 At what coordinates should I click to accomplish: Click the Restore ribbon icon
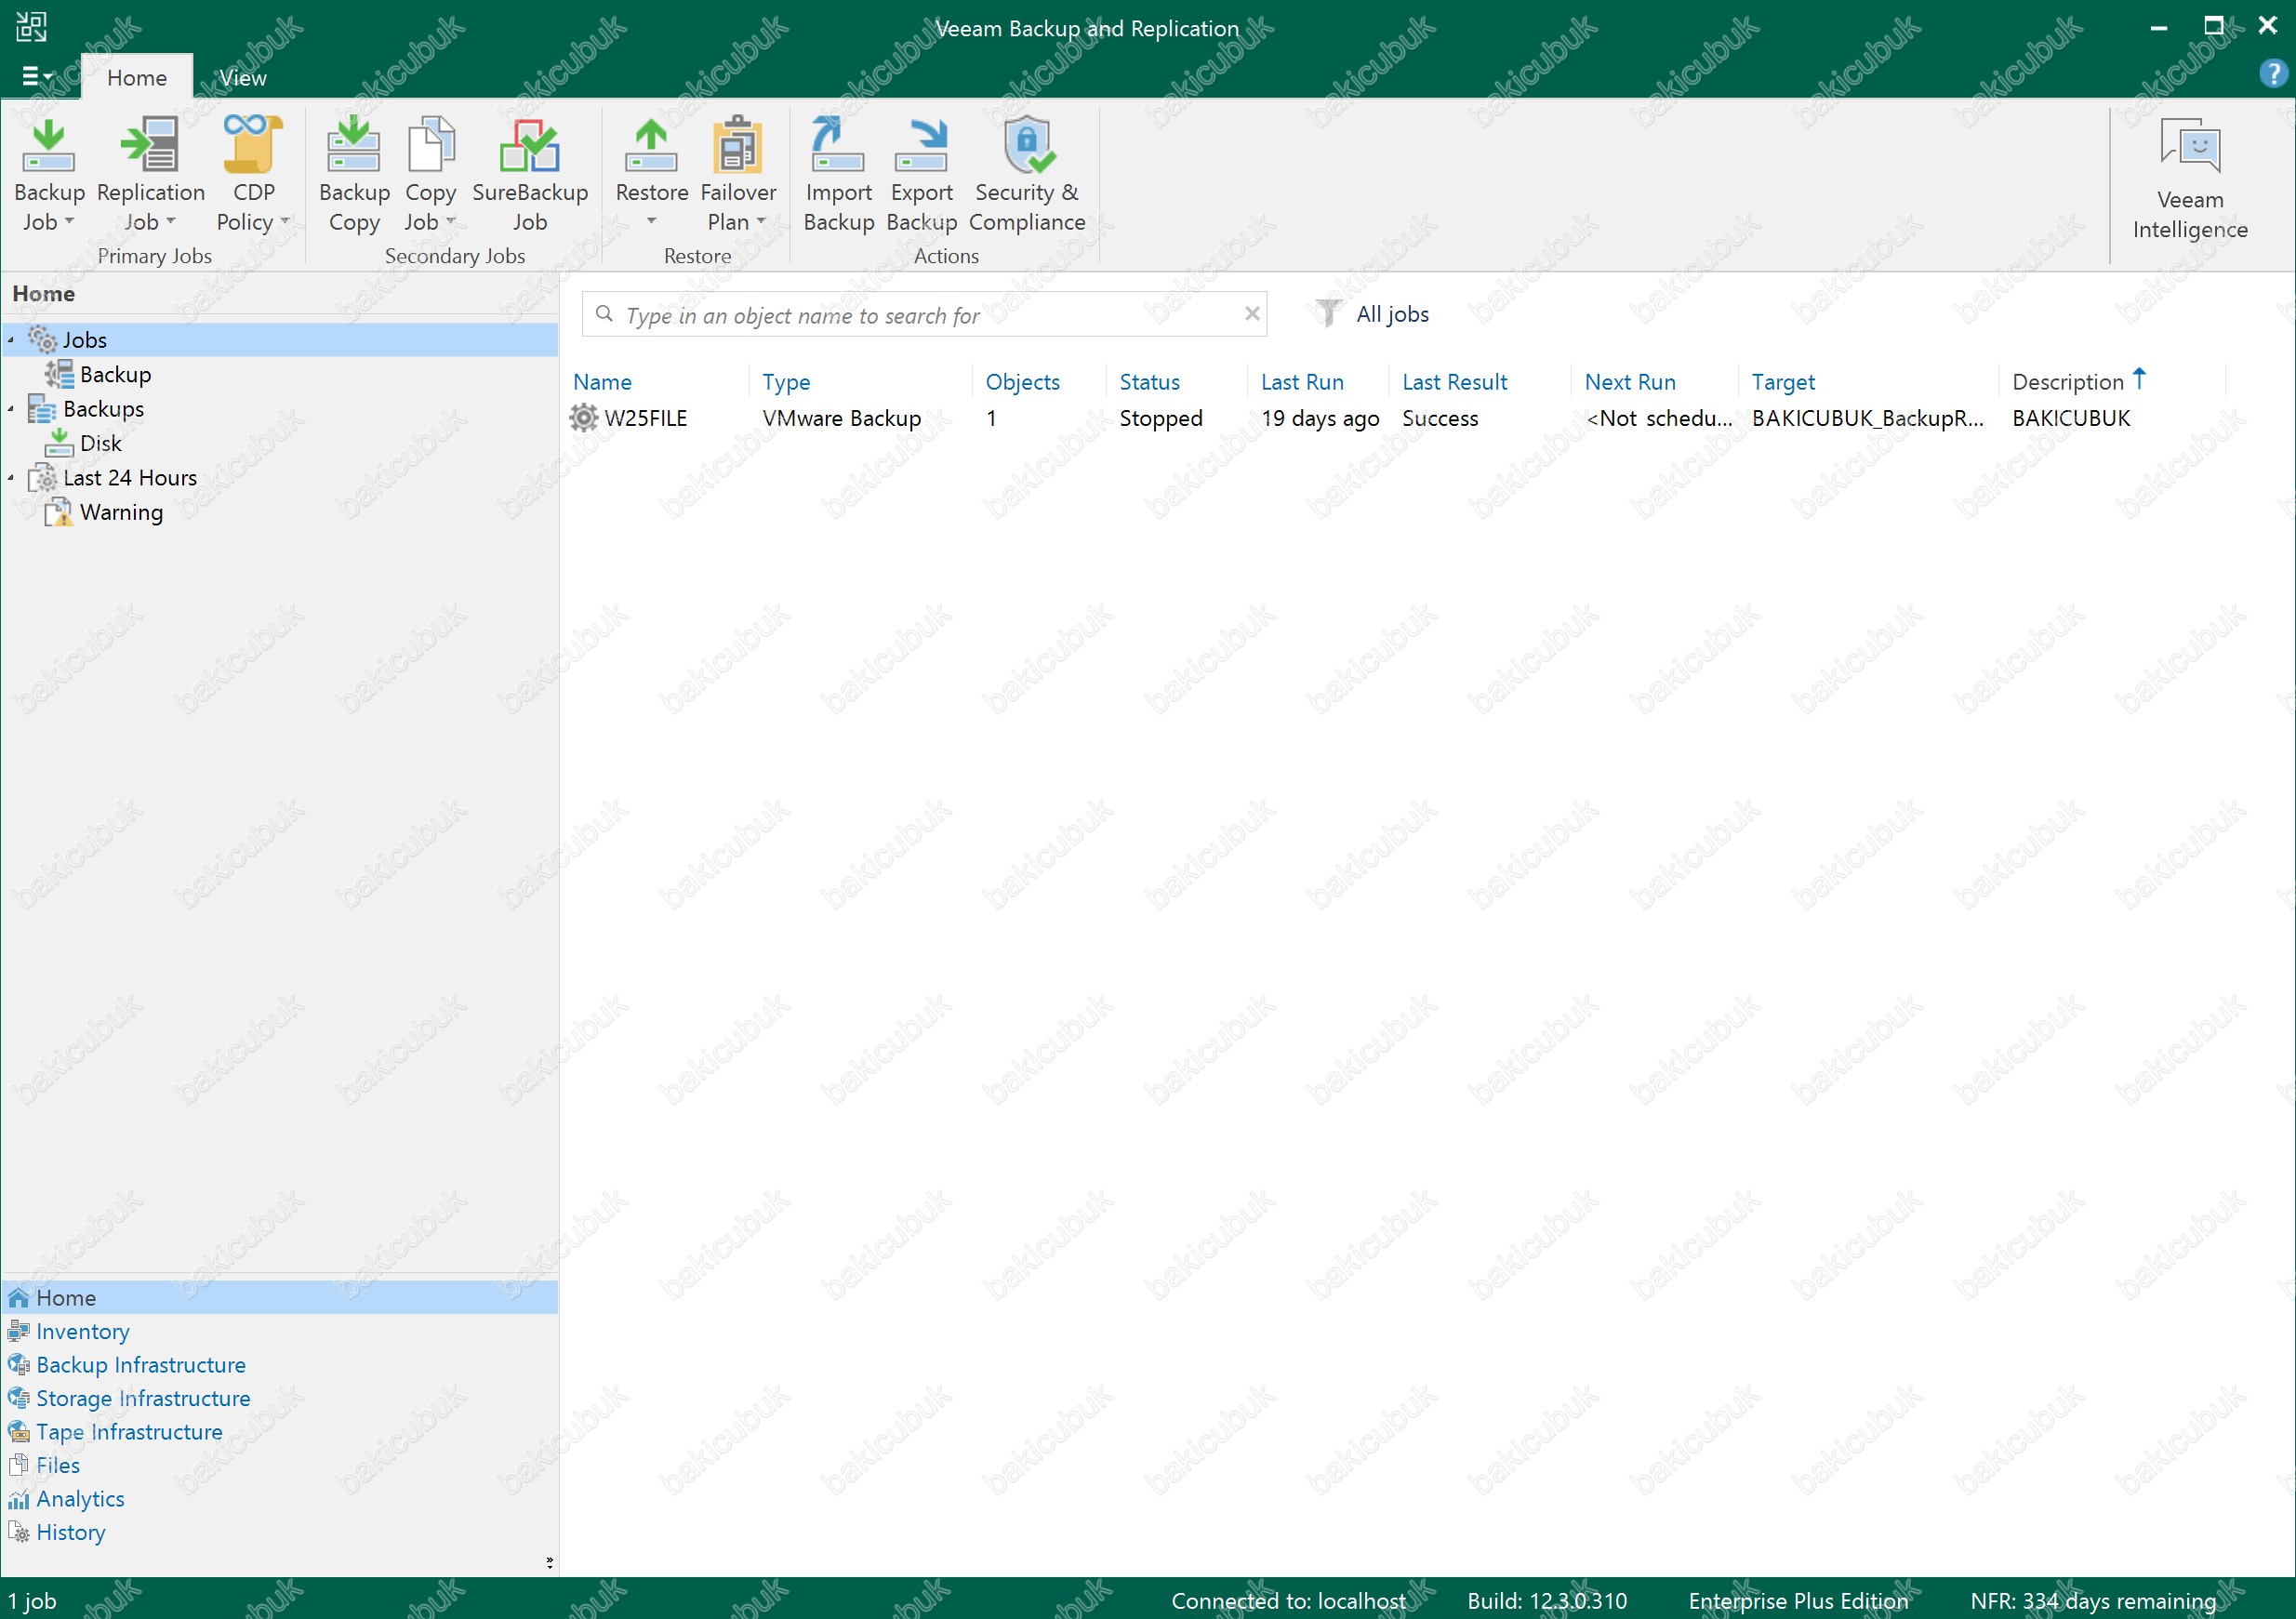[x=651, y=145]
